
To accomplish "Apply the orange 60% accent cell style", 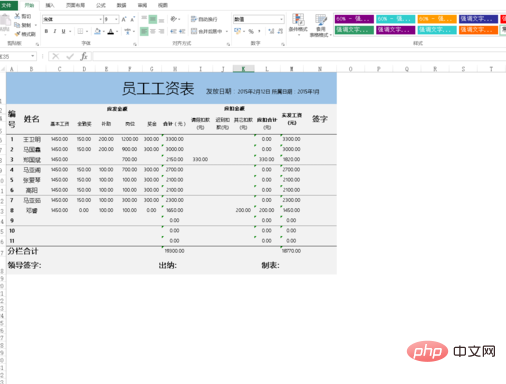I will tap(437, 19).
